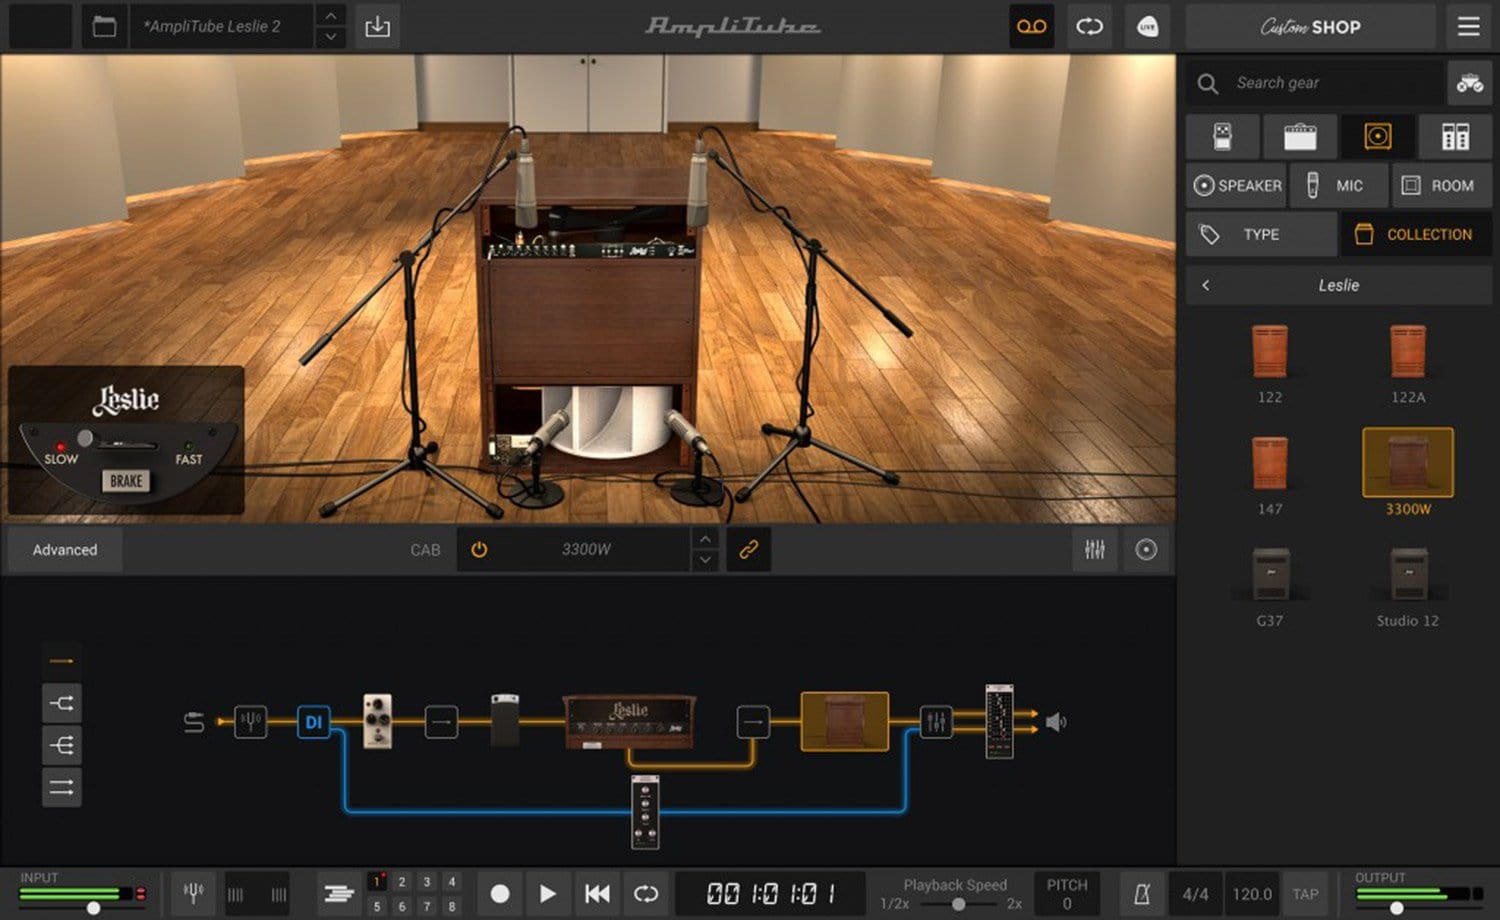Rewind to start button

coord(597,893)
